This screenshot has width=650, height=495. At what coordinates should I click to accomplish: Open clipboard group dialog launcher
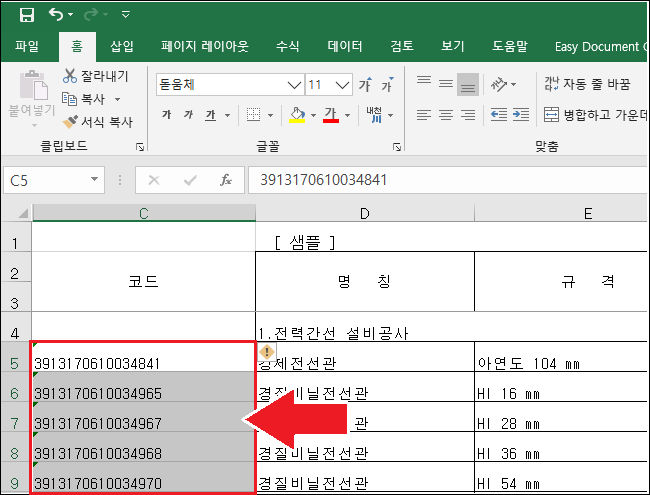coord(140,147)
